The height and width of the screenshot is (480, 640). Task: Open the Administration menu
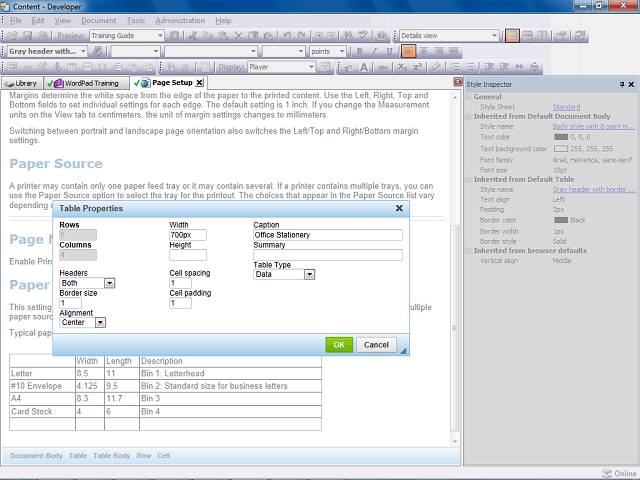[x=180, y=20]
